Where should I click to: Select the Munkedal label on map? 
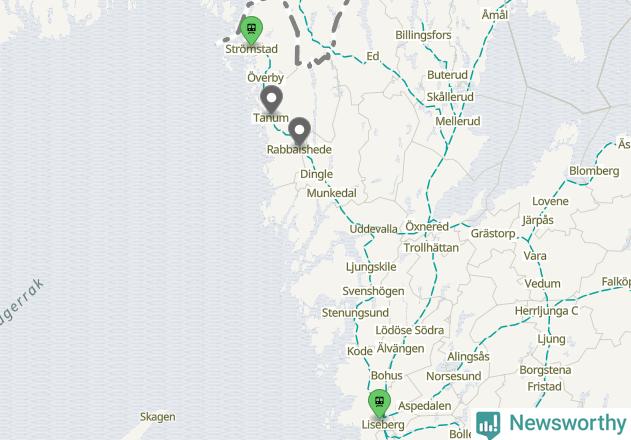332,193
